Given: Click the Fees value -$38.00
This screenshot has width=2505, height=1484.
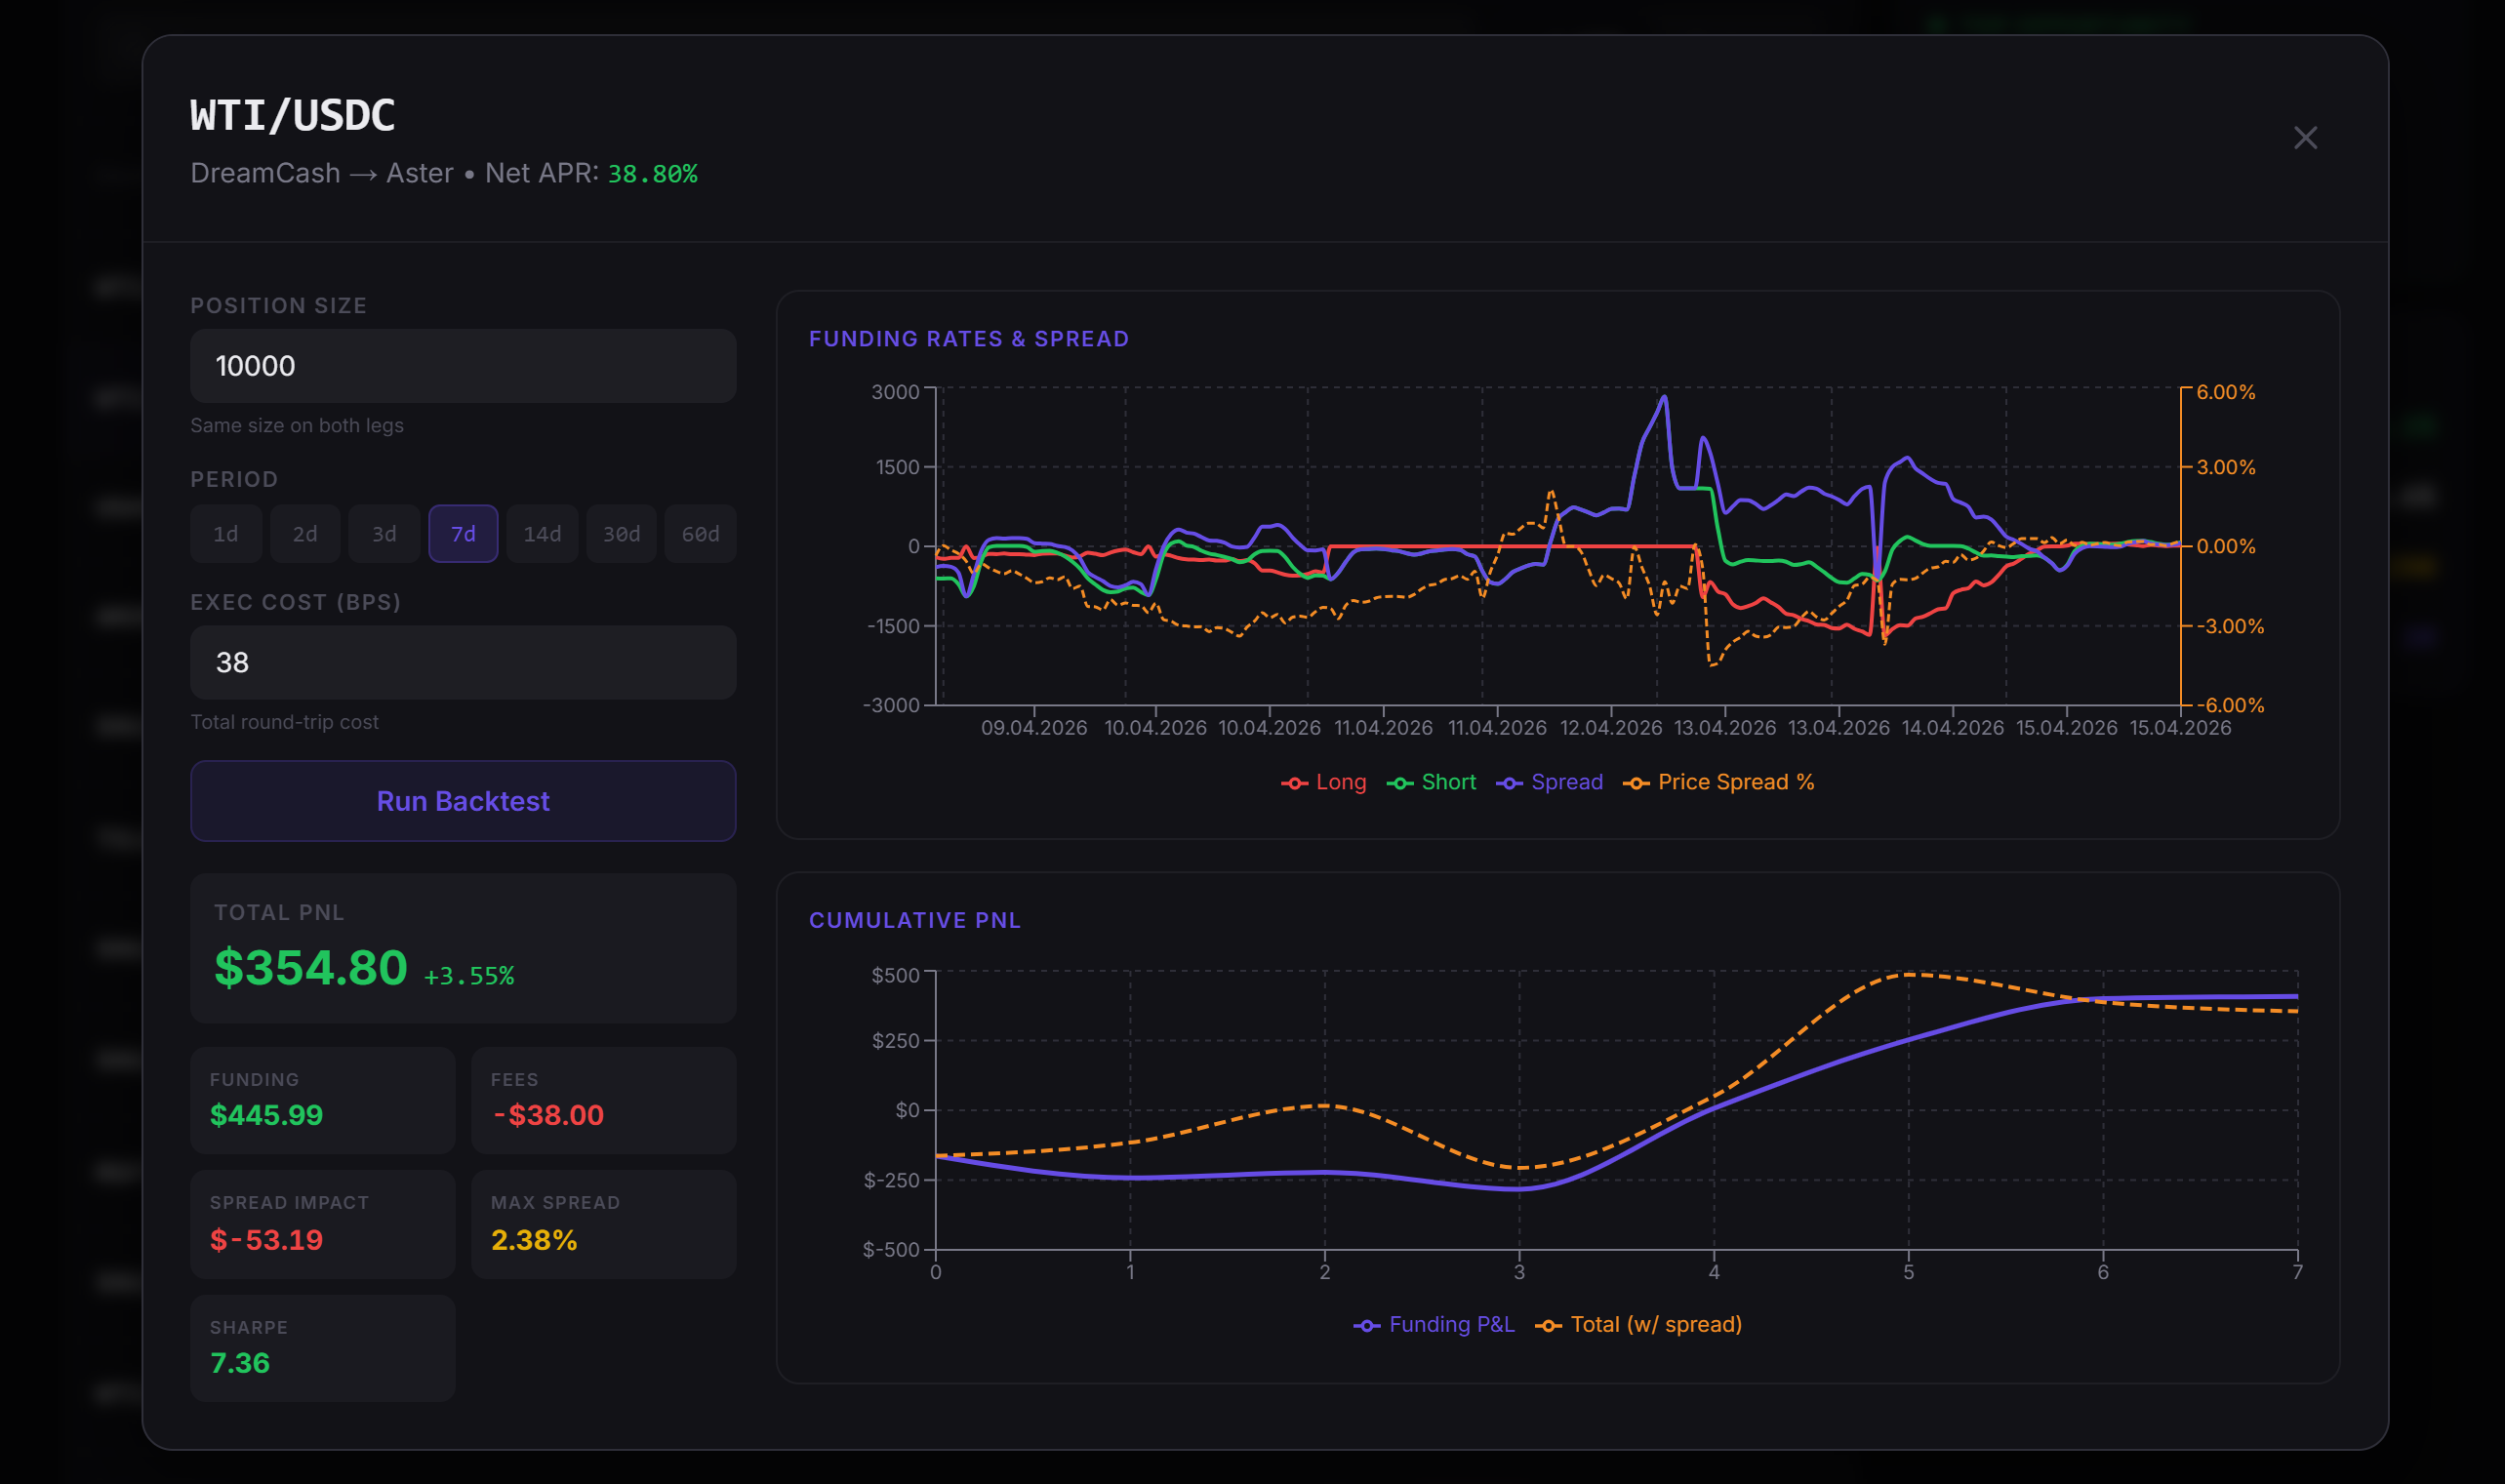Looking at the screenshot, I should [x=548, y=1115].
